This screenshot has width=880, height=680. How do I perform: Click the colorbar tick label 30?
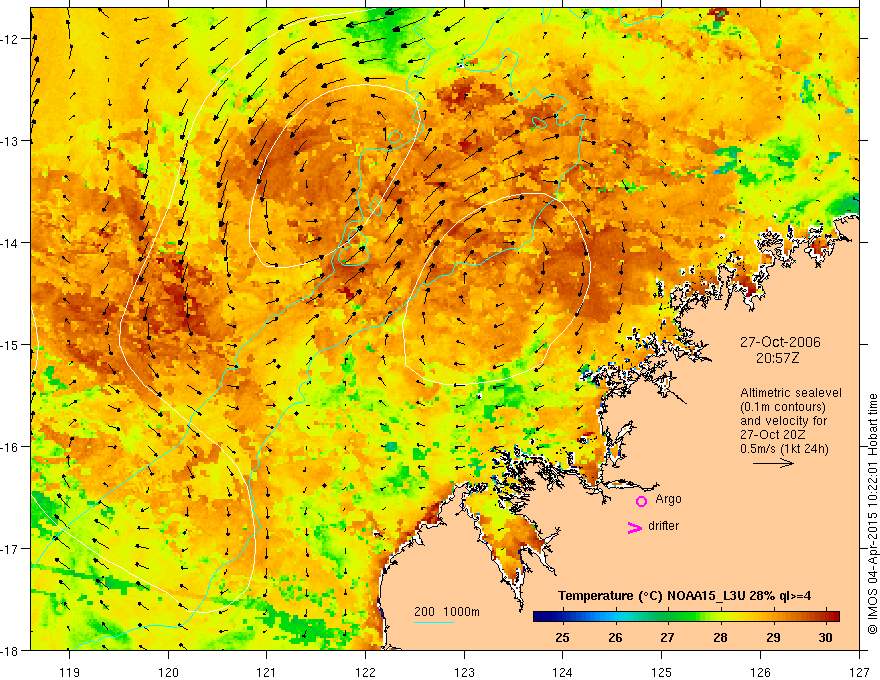tap(825, 637)
